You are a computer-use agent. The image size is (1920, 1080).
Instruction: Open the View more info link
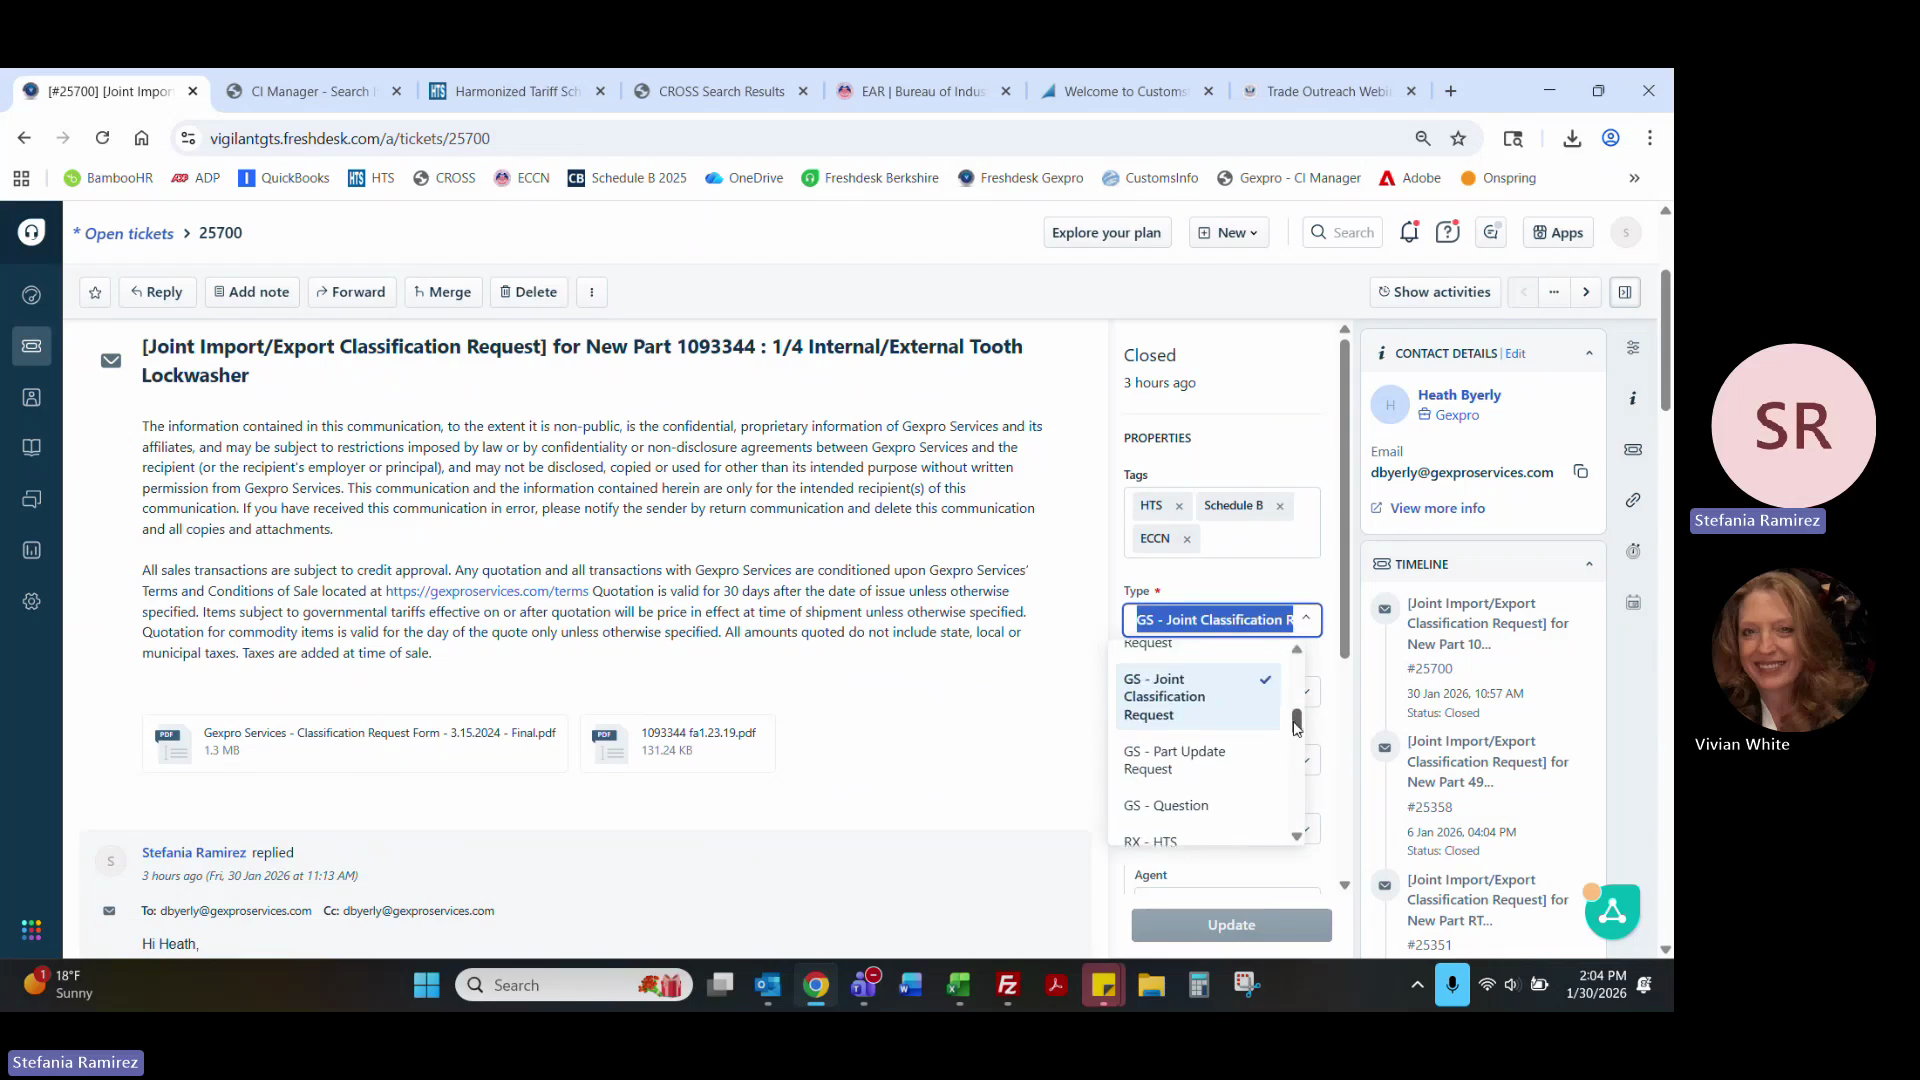[x=1437, y=508]
